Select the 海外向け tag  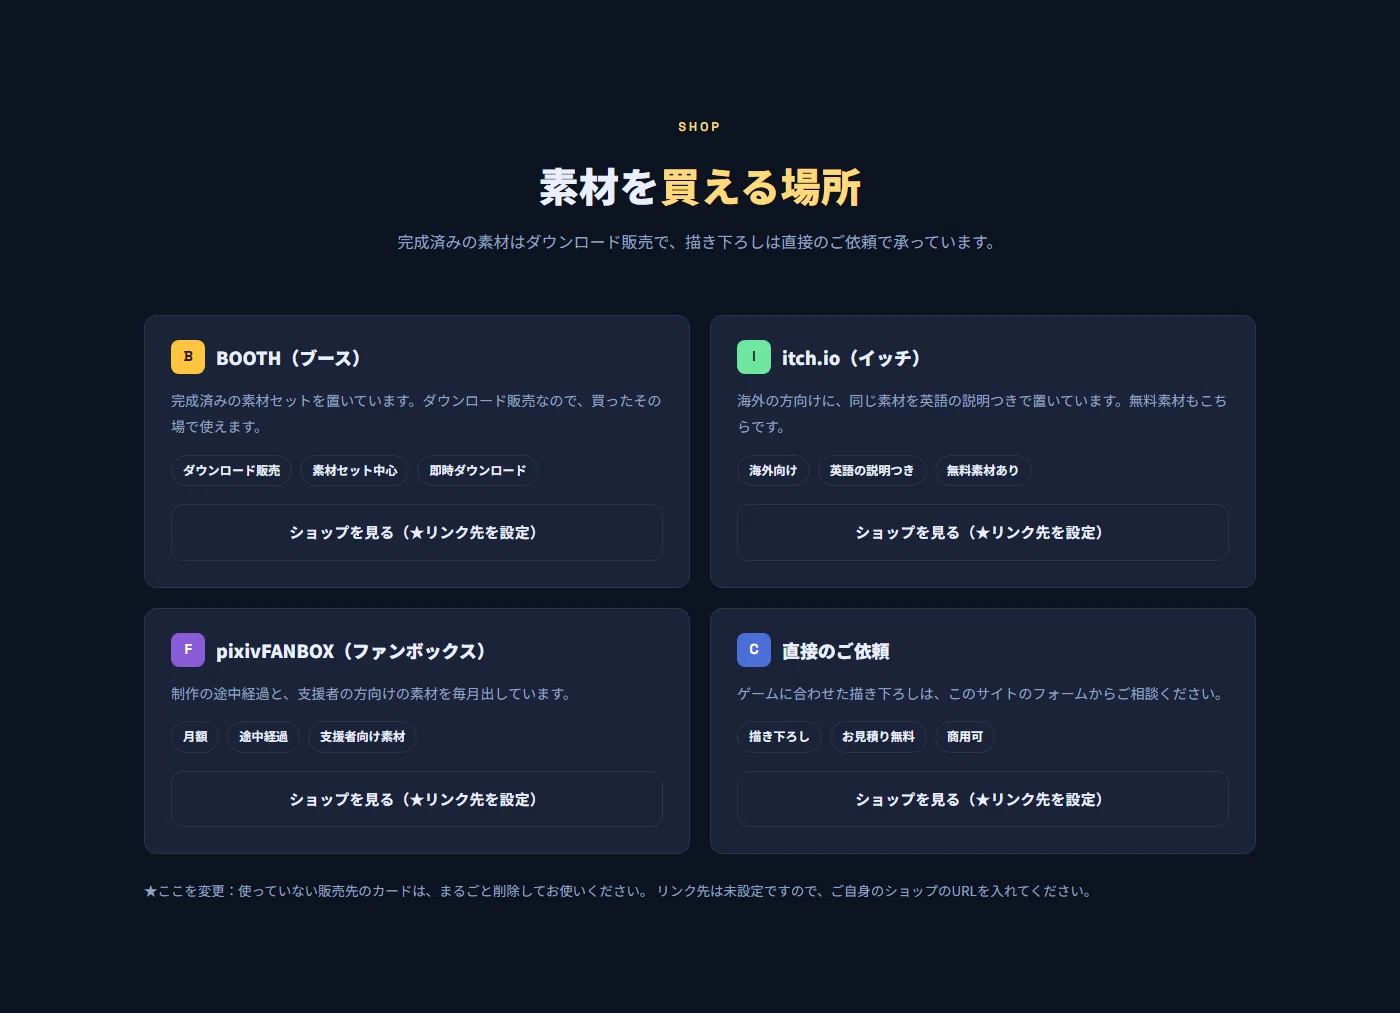773,471
